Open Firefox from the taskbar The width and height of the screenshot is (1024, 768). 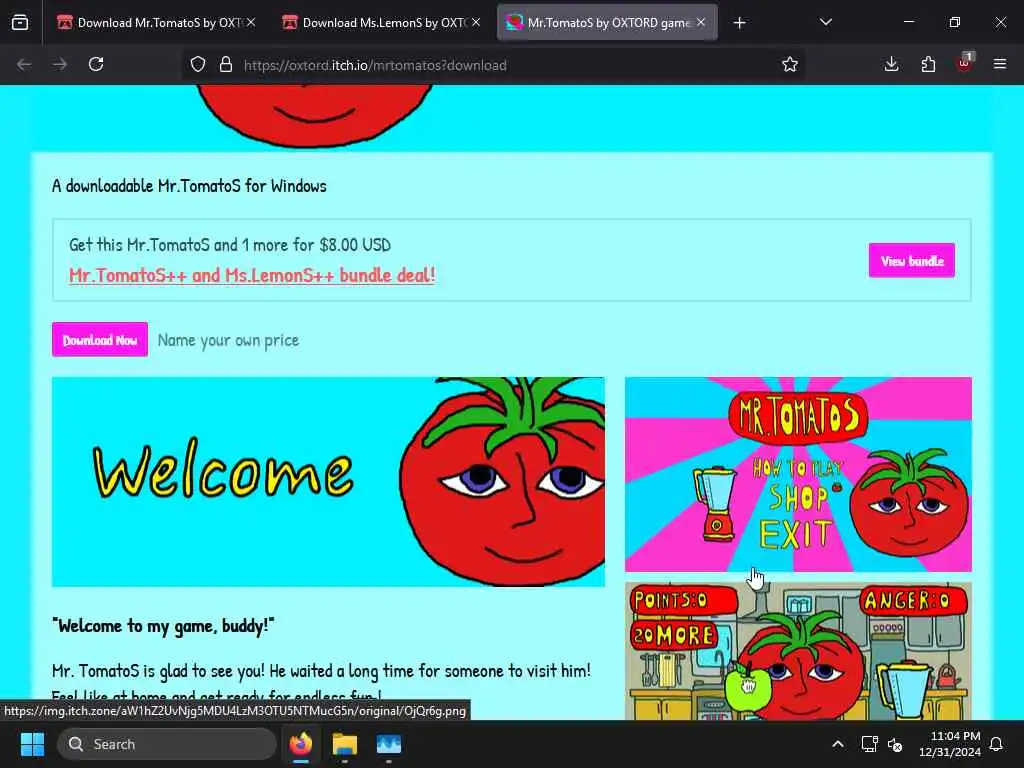click(301, 744)
